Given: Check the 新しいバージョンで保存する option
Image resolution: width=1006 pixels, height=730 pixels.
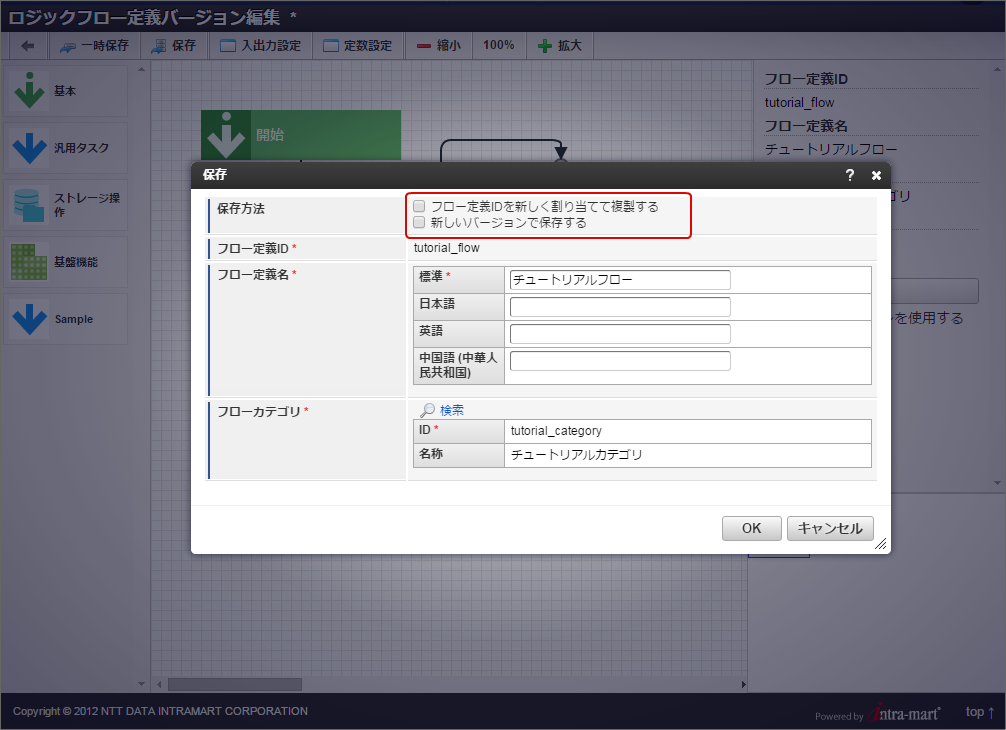Looking at the screenshot, I should [x=418, y=221].
